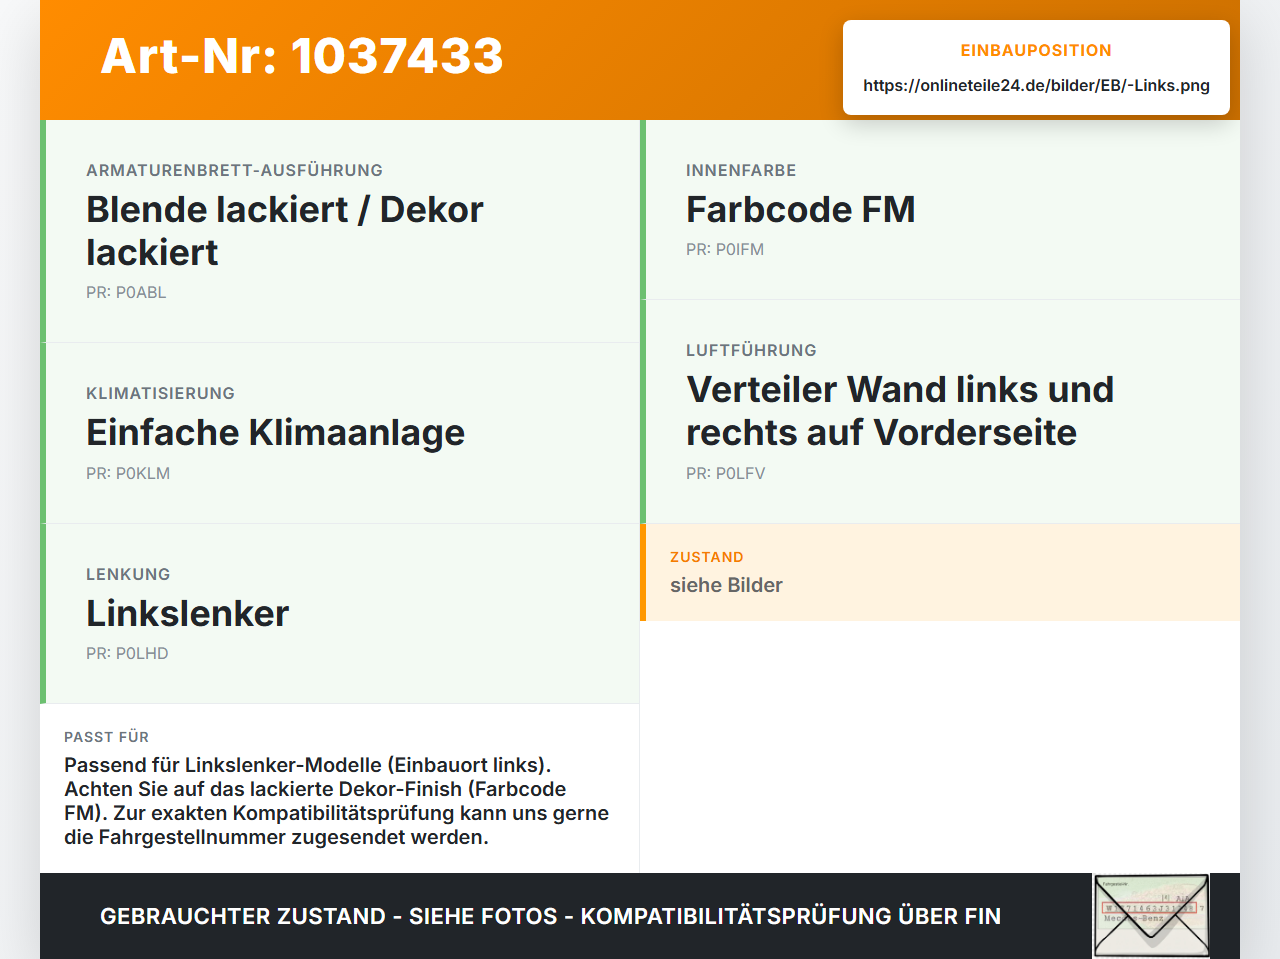Click the envelope VIN image in the footer
This screenshot has height=959, width=1280.
[x=1151, y=915]
